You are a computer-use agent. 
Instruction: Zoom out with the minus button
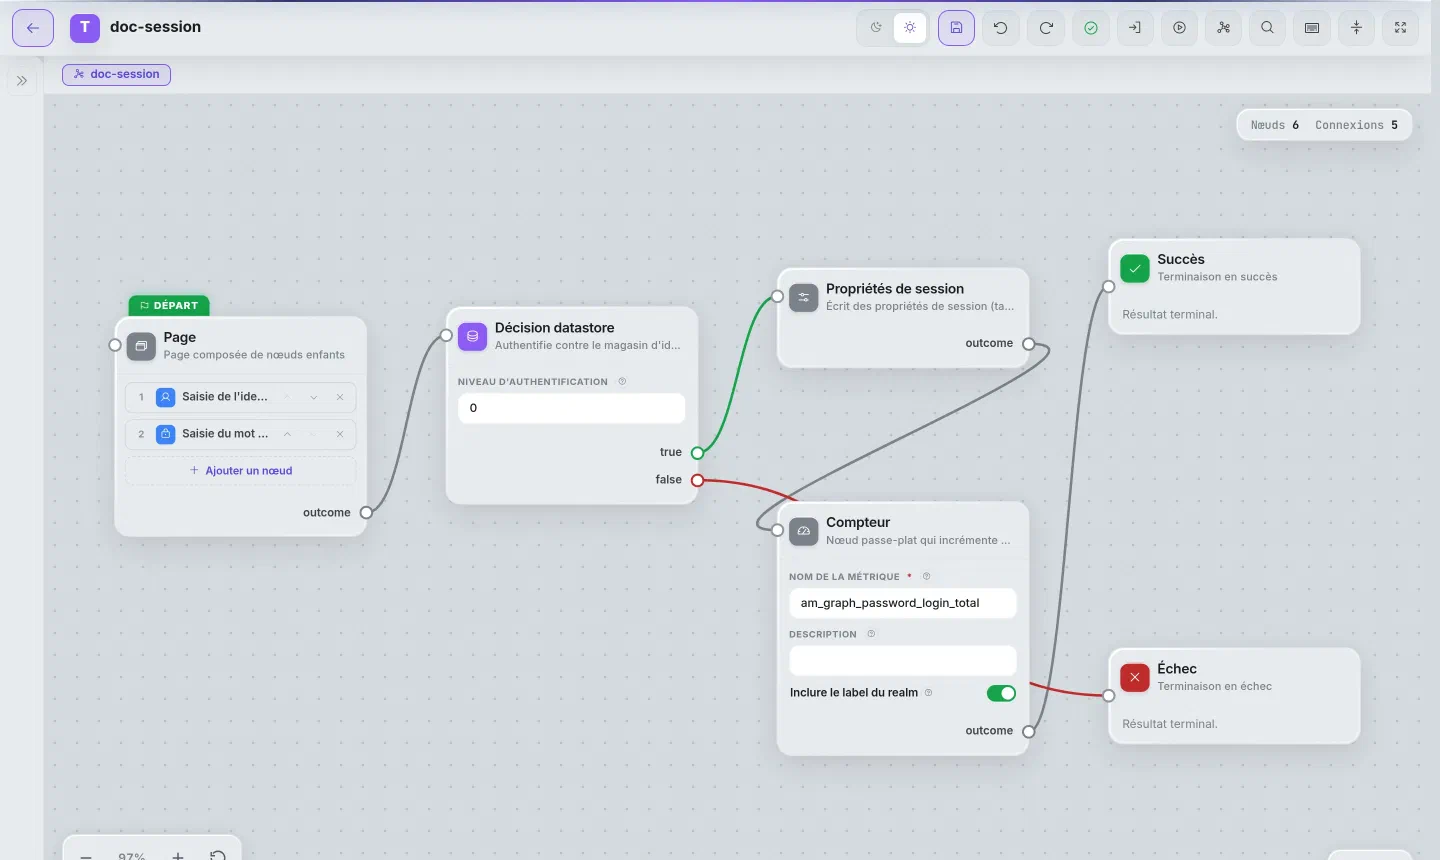(x=86, y=855)
